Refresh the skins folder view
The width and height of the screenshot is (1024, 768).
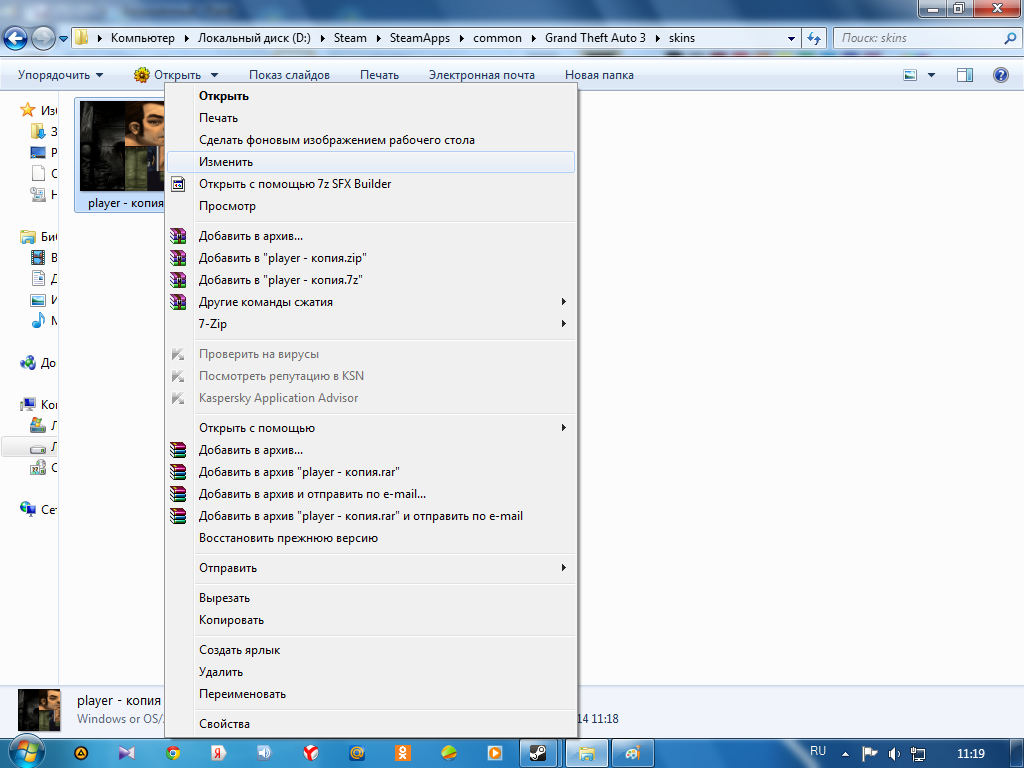click(814, 38)
